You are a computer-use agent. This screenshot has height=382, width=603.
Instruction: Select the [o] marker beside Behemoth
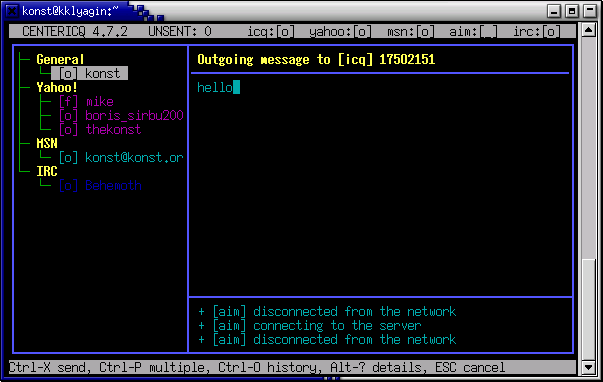pyautogui.click(x=68, y=185)
